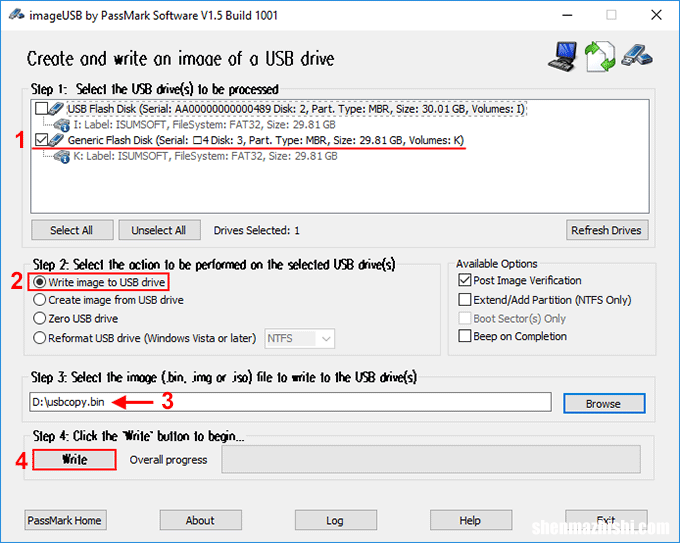Click the Drives Selected: 1 text
The image size is (680, 543).
256,230
